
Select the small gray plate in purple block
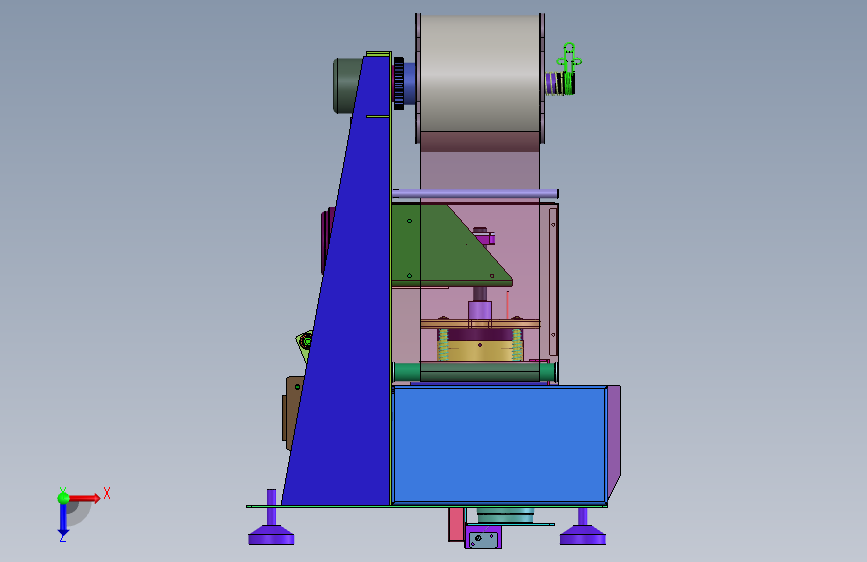tap(483, 539)
